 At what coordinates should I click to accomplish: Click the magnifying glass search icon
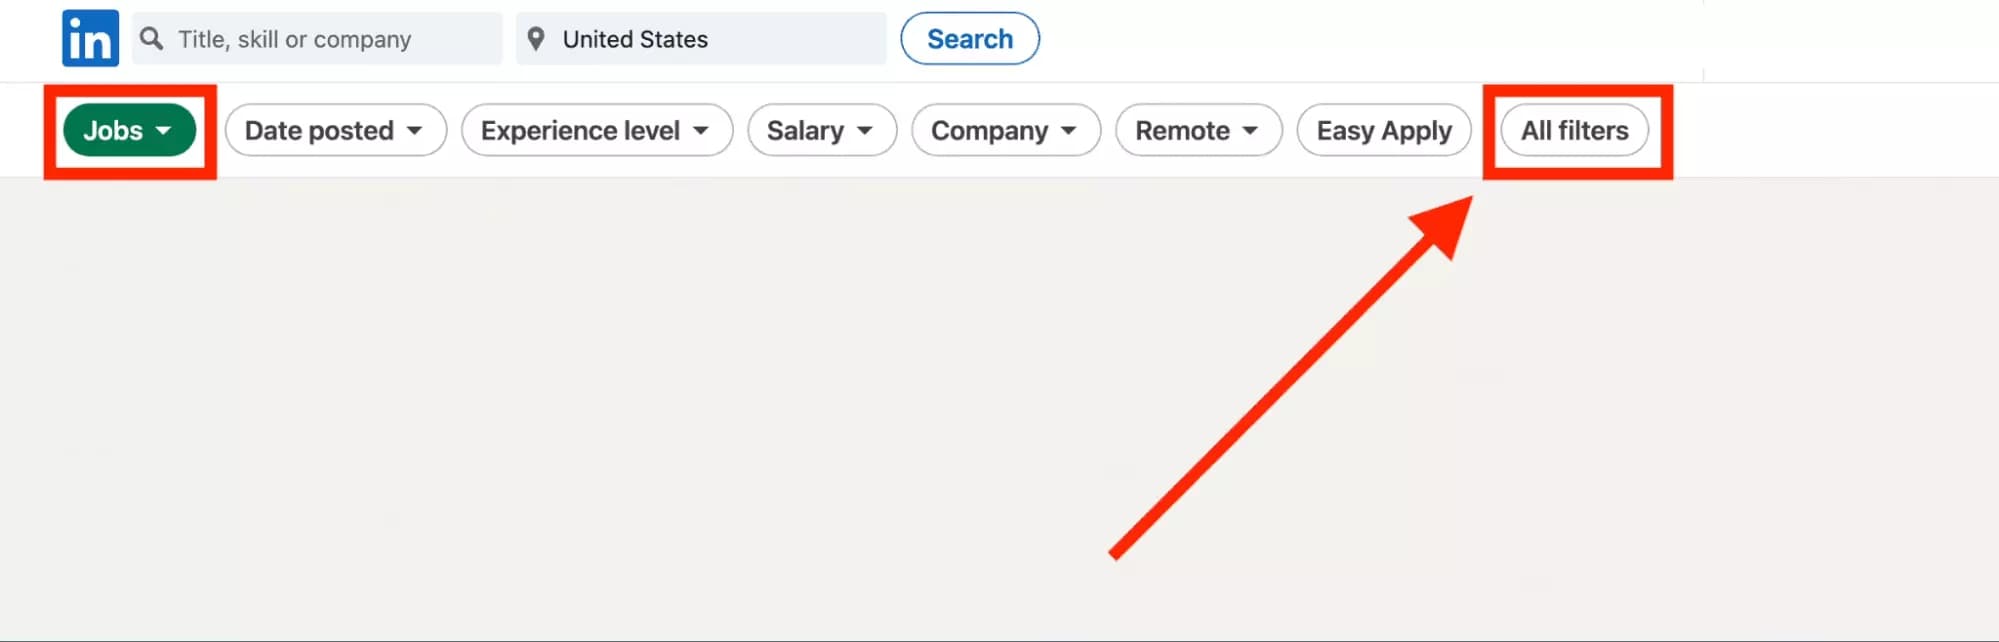pyautogui.click(x=153, y=38)
